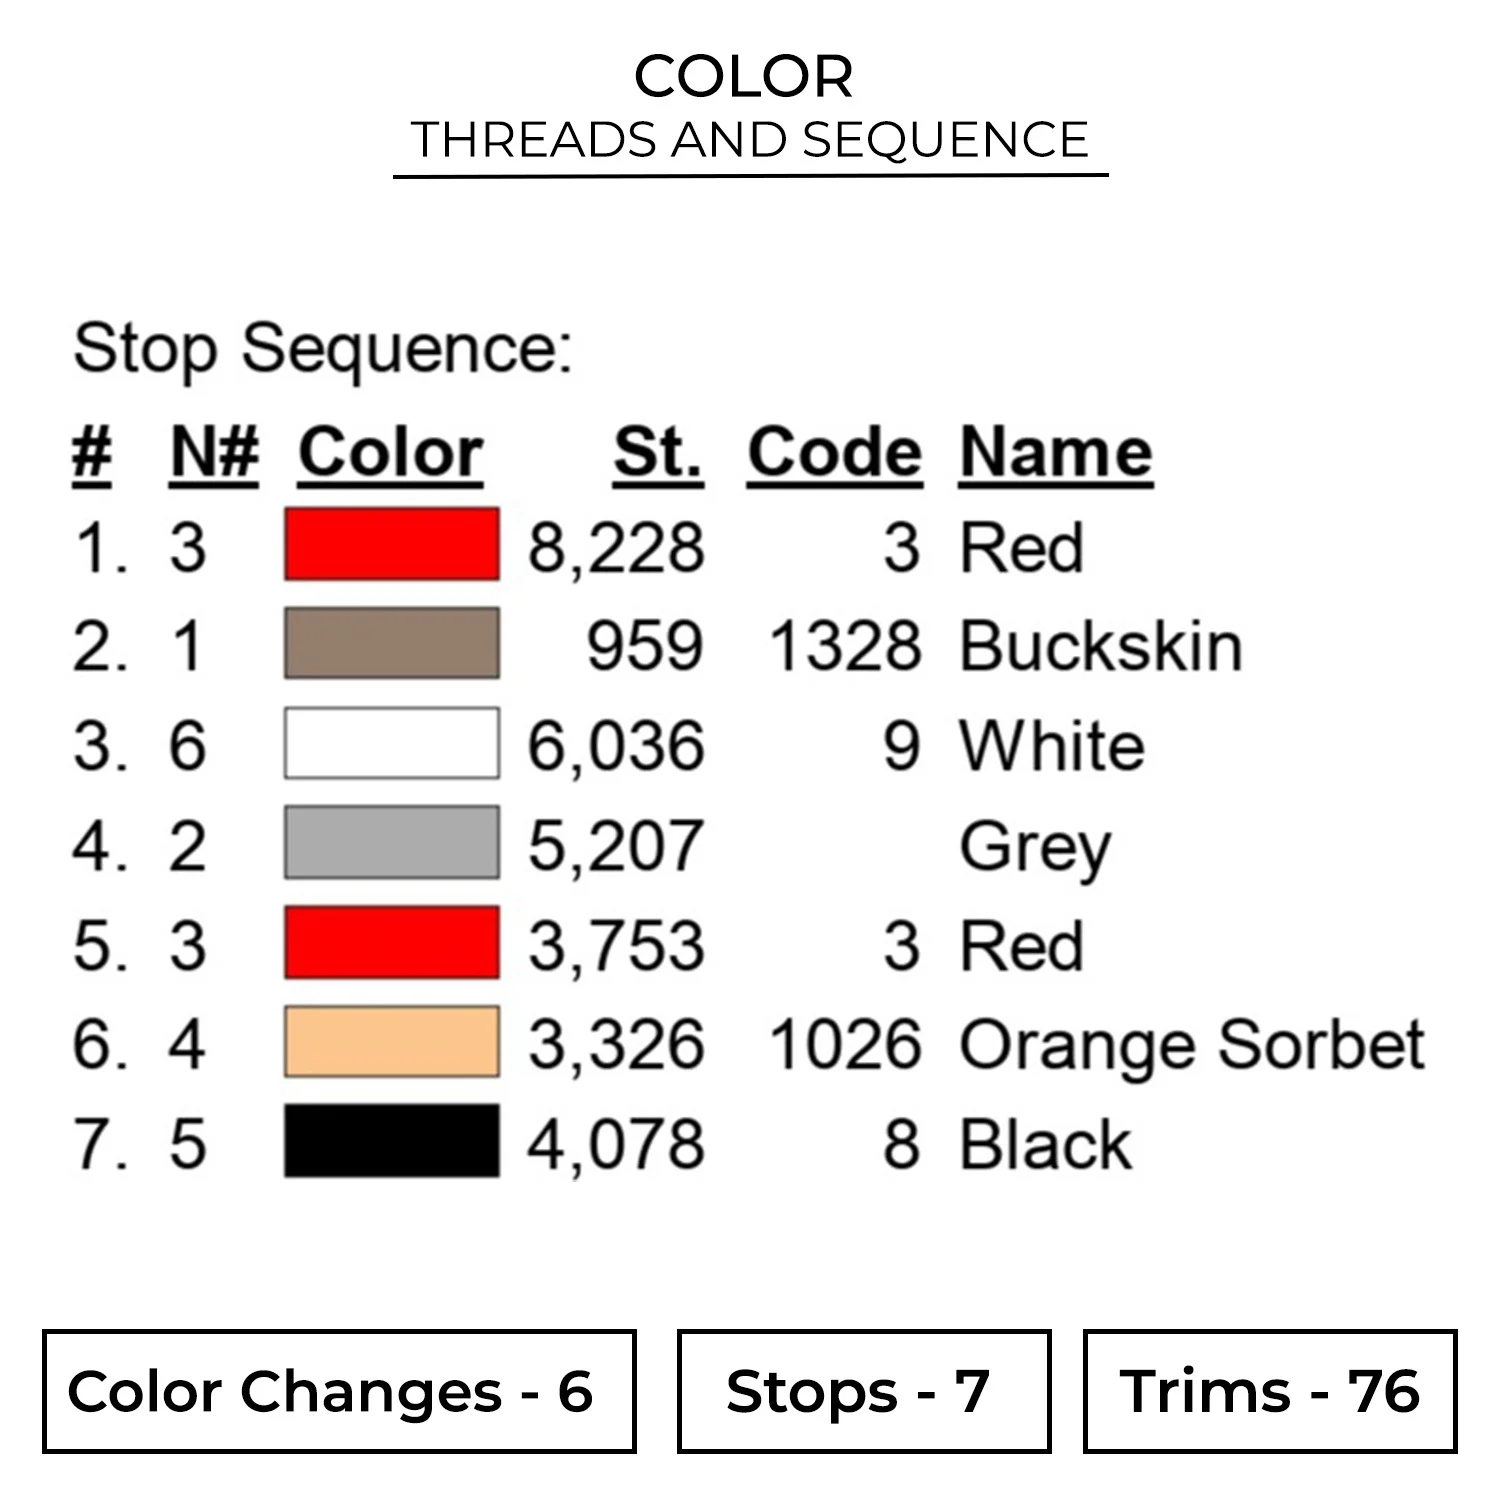Viewport: 1500px width, 1500px height.
Task: Click the red swatch in row 1
Action: (x=391, y=544)
